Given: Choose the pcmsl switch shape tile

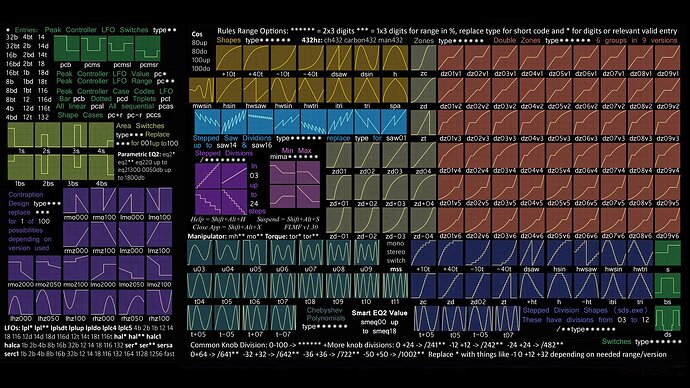Looking at the screenshot, I should pyautogui.click(x=121, y=48).
